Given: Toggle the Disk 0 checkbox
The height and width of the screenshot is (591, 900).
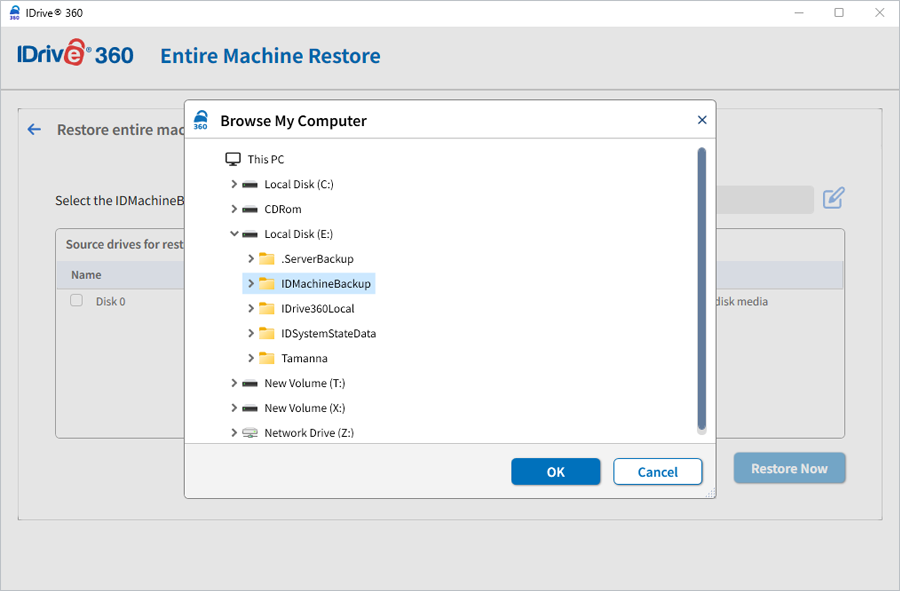Looking at the screenshot, I should (x=76, y=300).
